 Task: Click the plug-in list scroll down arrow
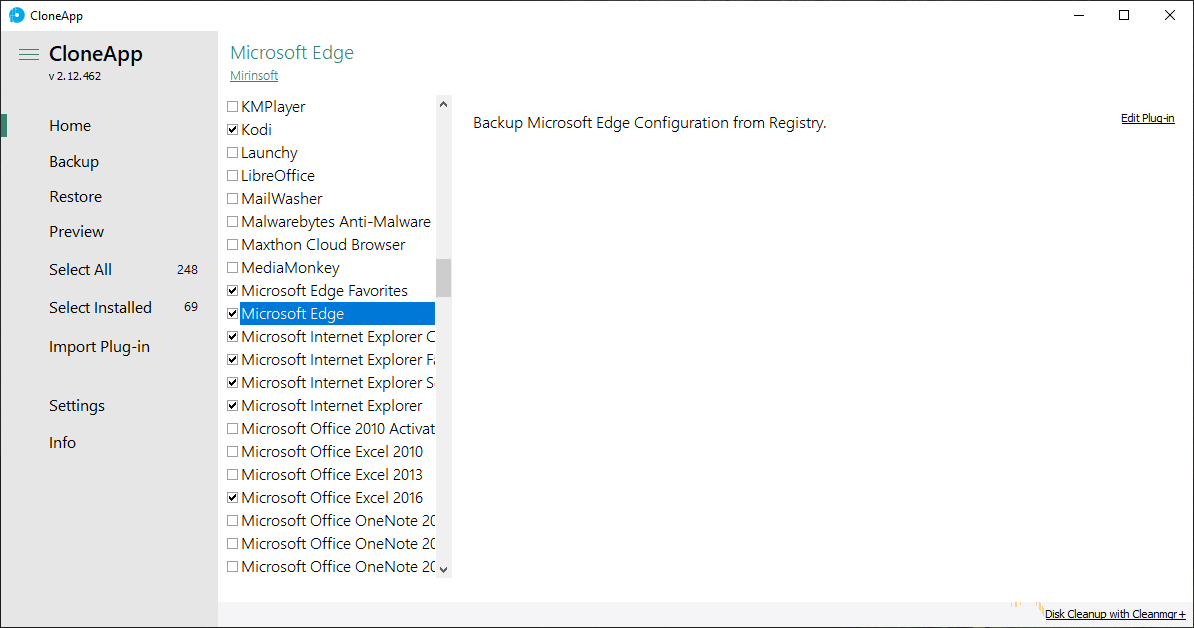pos(443,569)
